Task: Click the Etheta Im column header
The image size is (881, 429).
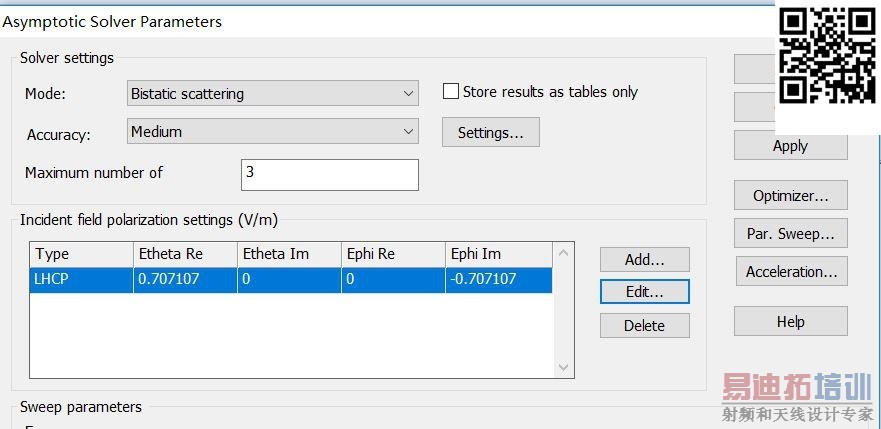Action: point(289,254)
